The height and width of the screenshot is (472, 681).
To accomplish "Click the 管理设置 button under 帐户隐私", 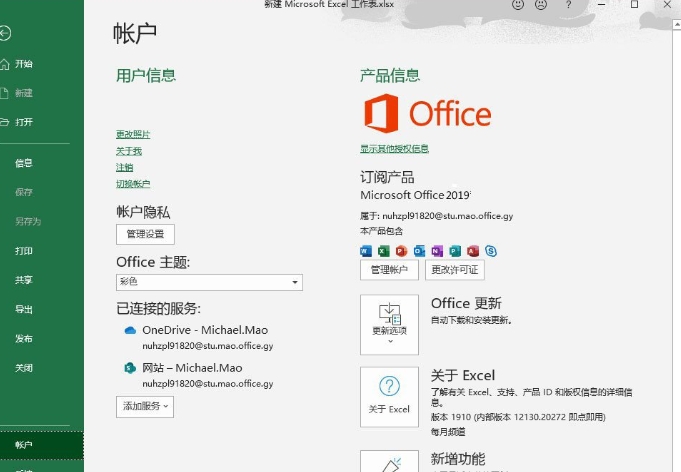I will click(x=145, y=234).
